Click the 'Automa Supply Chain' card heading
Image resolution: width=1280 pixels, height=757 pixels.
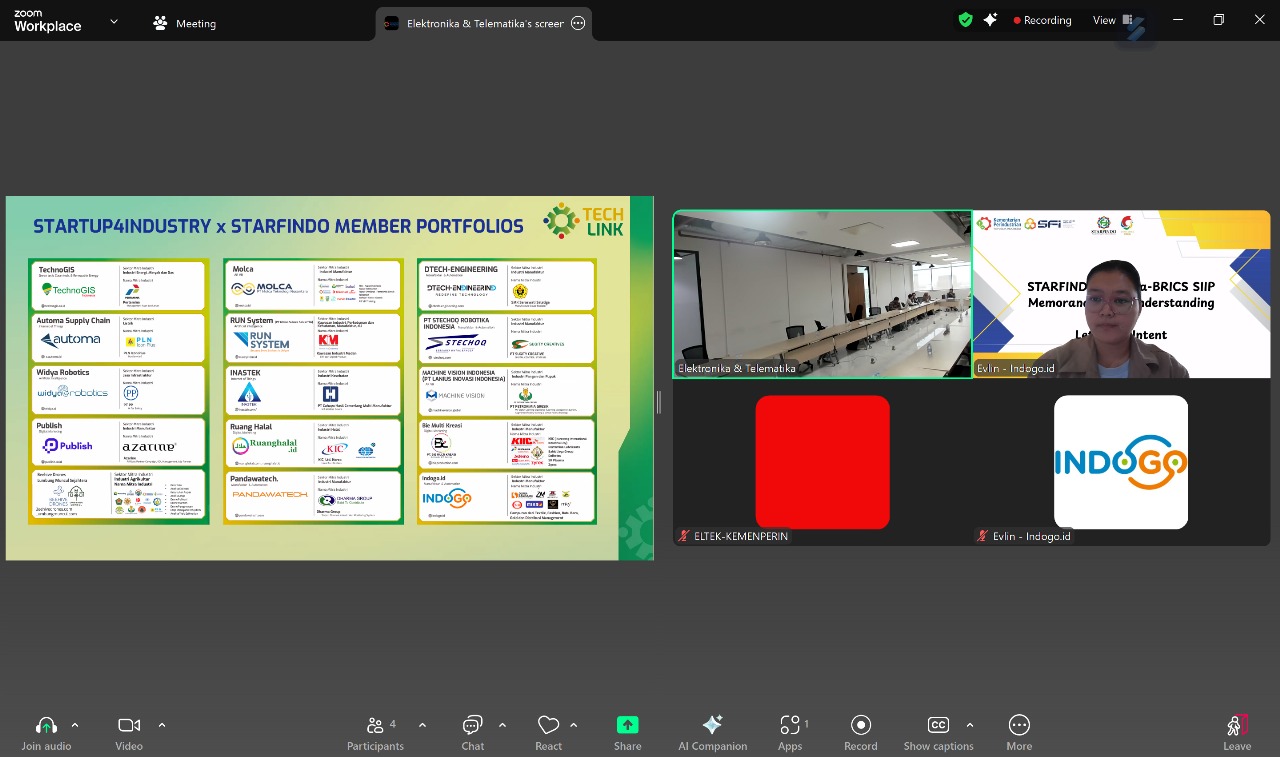tap(74, 321)
